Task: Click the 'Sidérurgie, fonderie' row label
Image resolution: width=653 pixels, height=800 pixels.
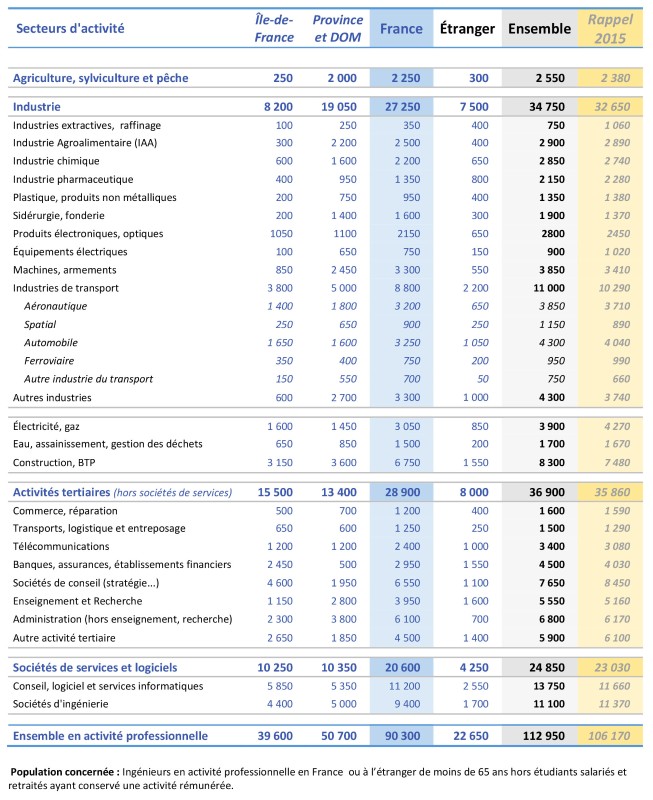Action: click(x=59, y=215)
